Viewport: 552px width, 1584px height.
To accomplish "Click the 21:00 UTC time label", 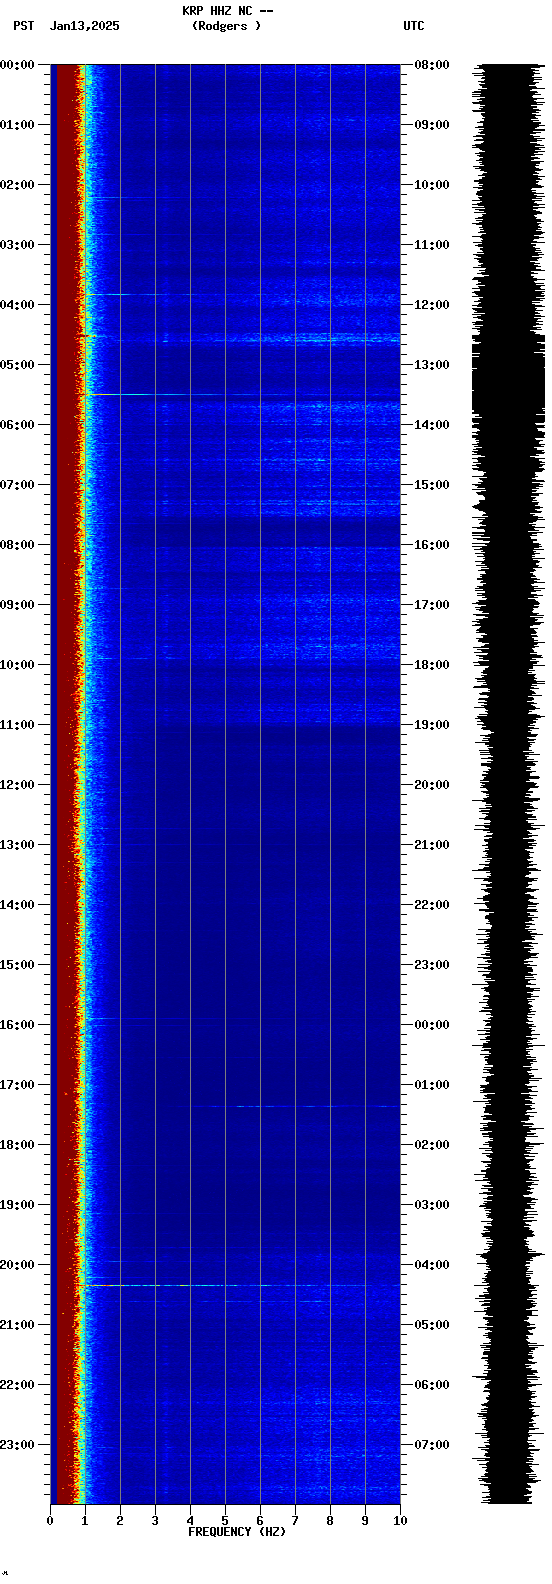I will click(x=432, y=845).
